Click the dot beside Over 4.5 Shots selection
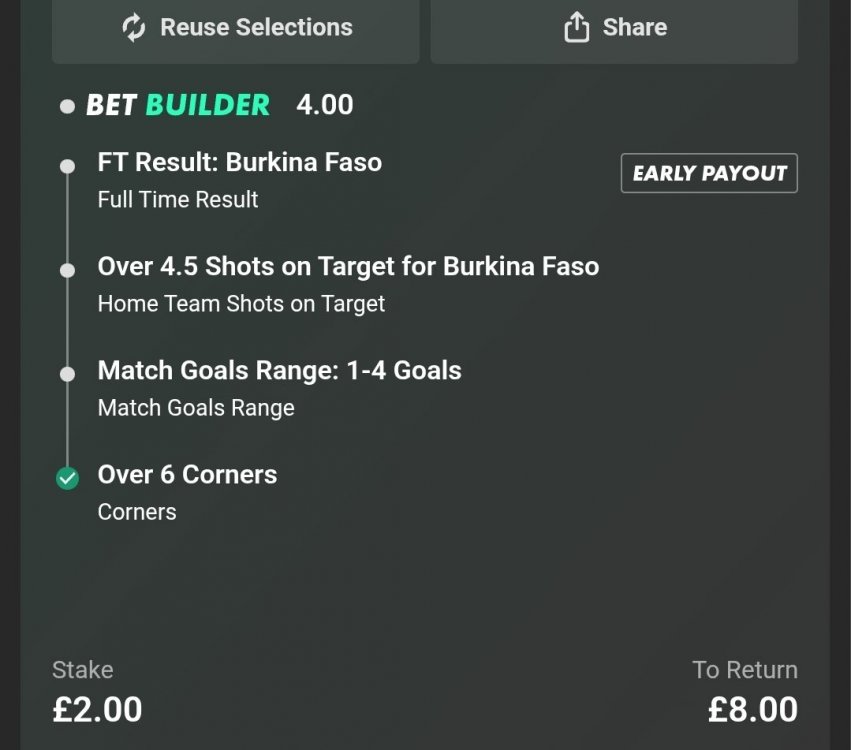This screenshot has width=851, height=750. coord(67,270)
